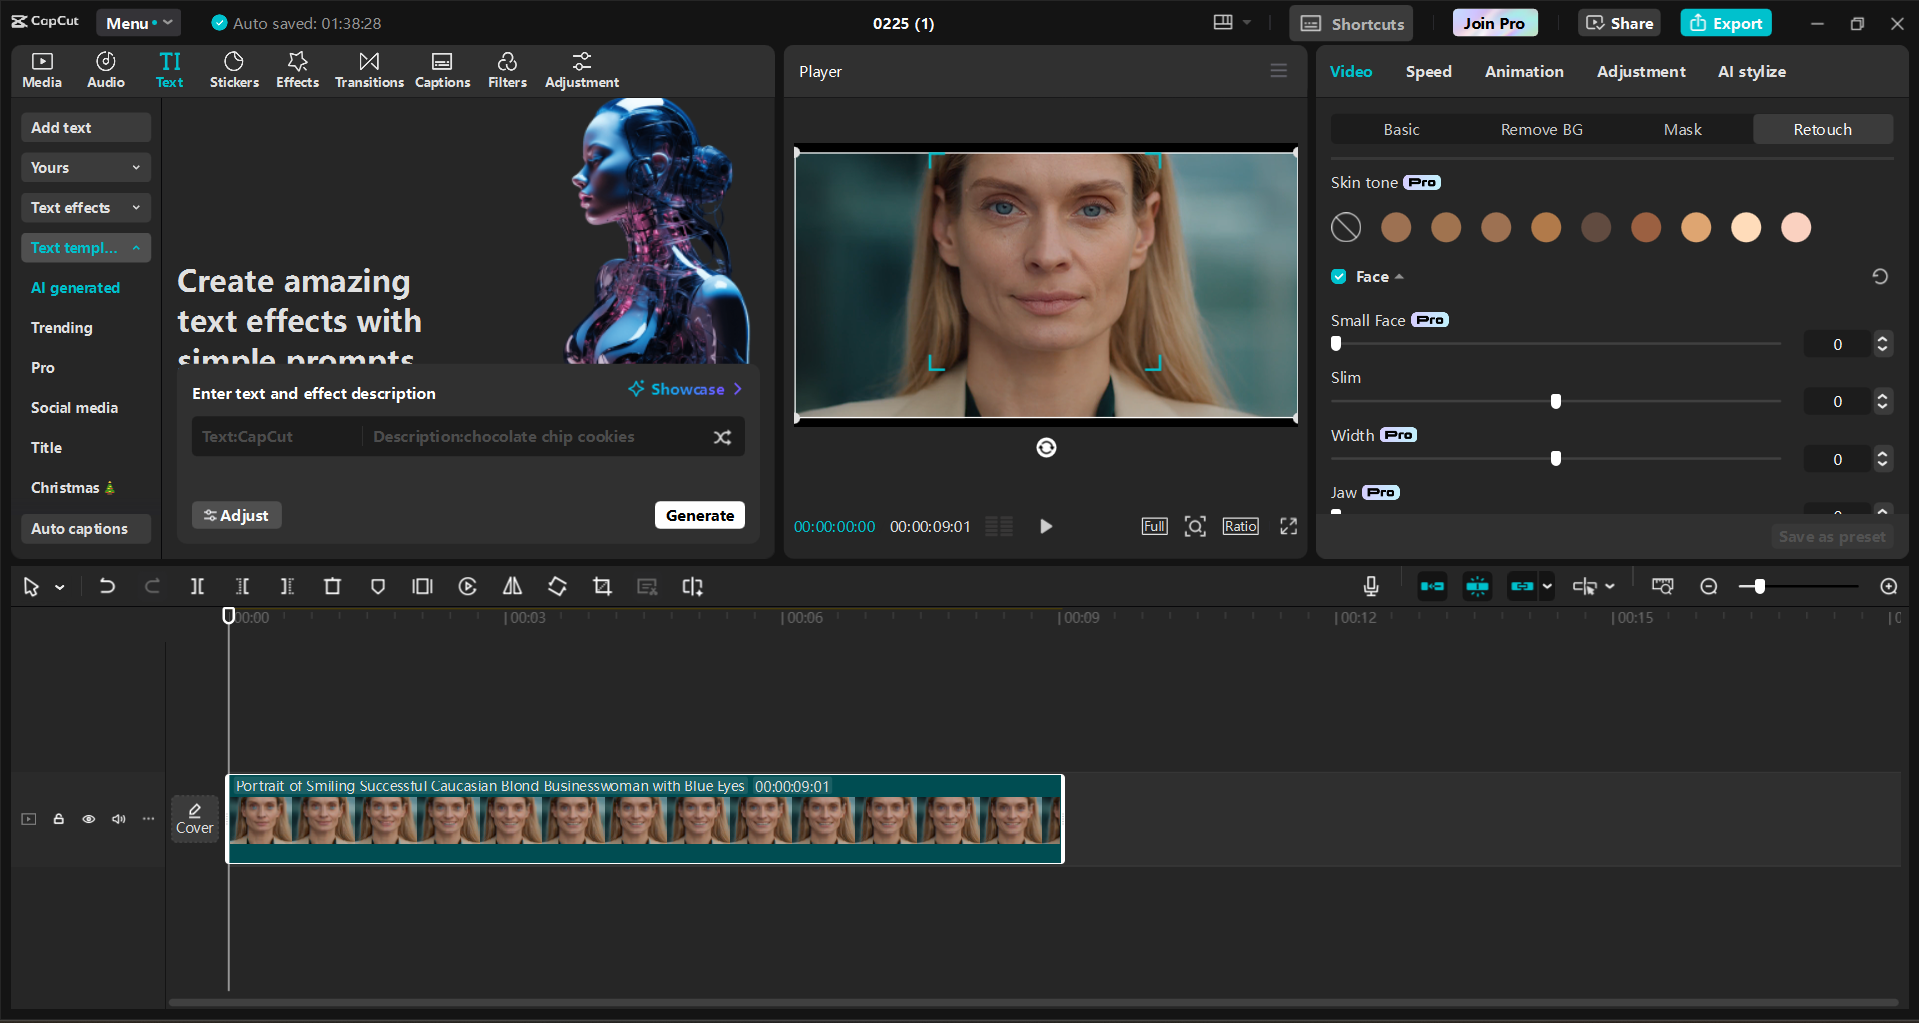Click the Undo arrow
Screen dimensions: 1919x1023
tap(107, 587)
